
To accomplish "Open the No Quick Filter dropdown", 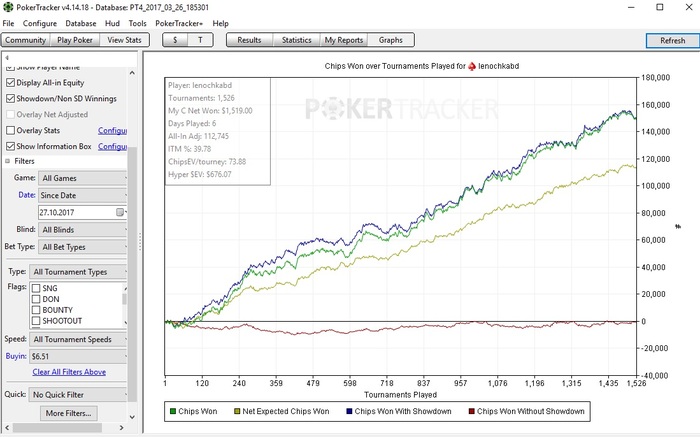I will tap(78, 395).
